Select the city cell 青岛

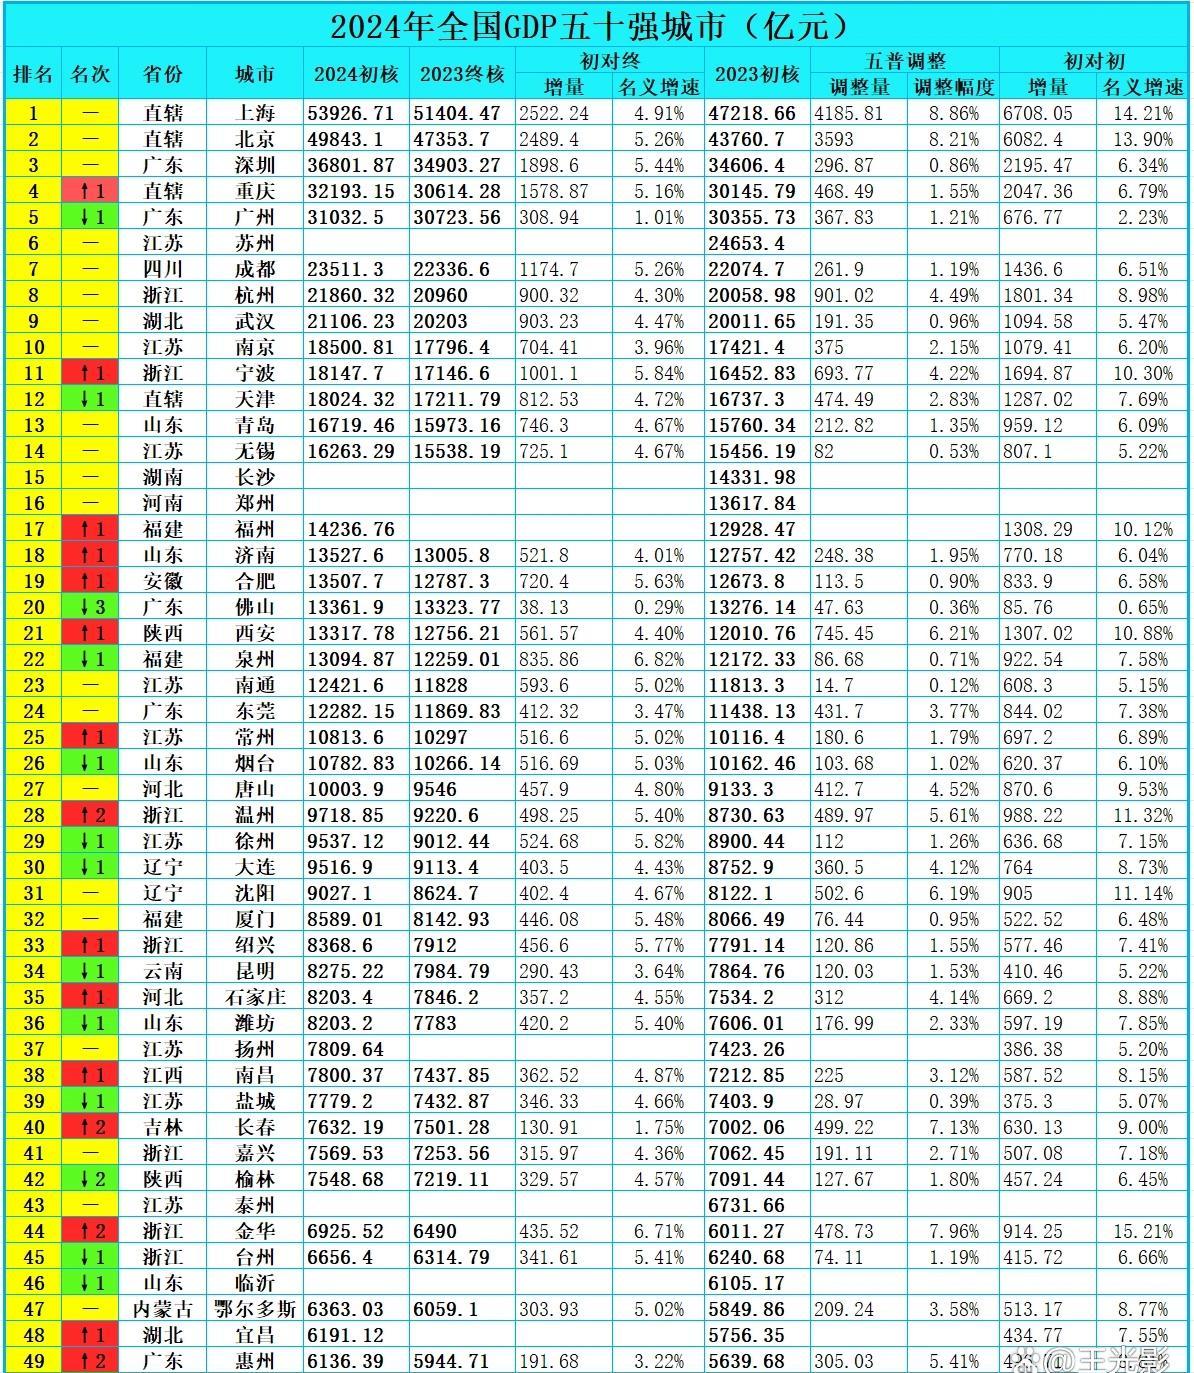[255, 425]
